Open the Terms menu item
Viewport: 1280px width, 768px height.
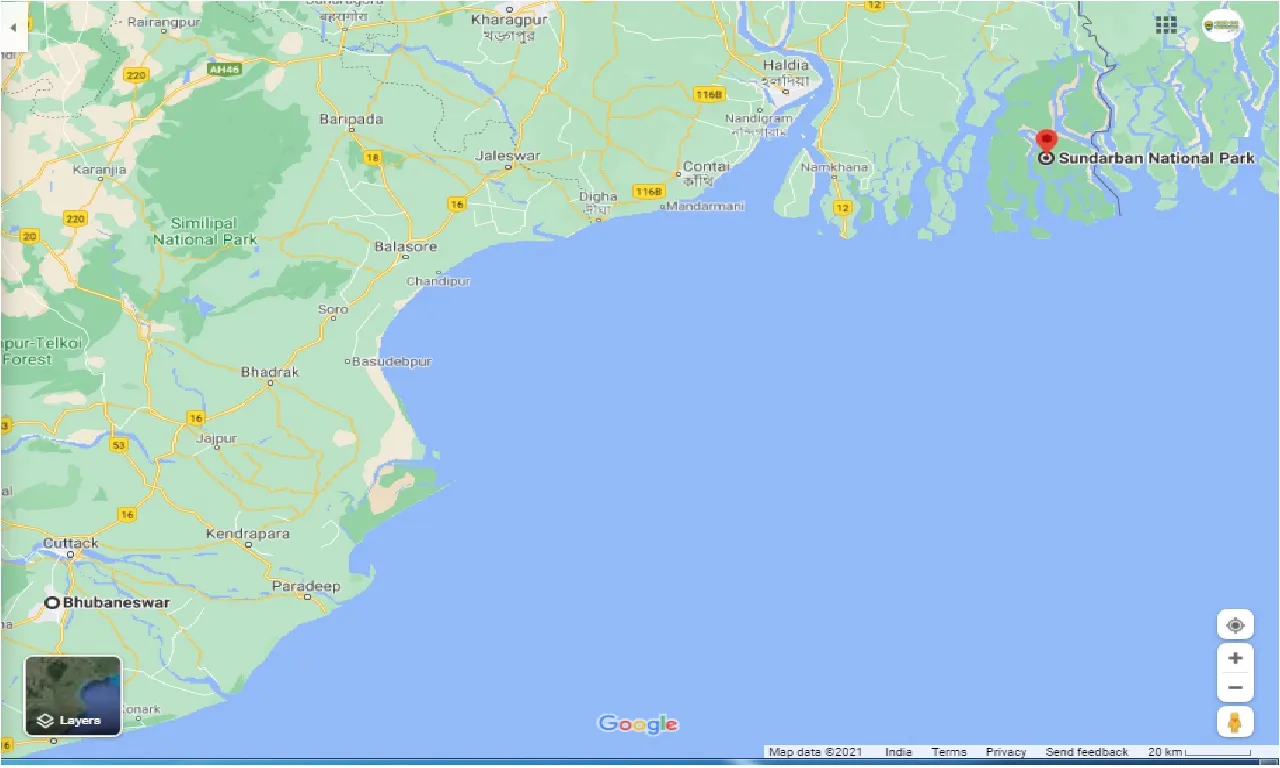(x=948, y=752)
